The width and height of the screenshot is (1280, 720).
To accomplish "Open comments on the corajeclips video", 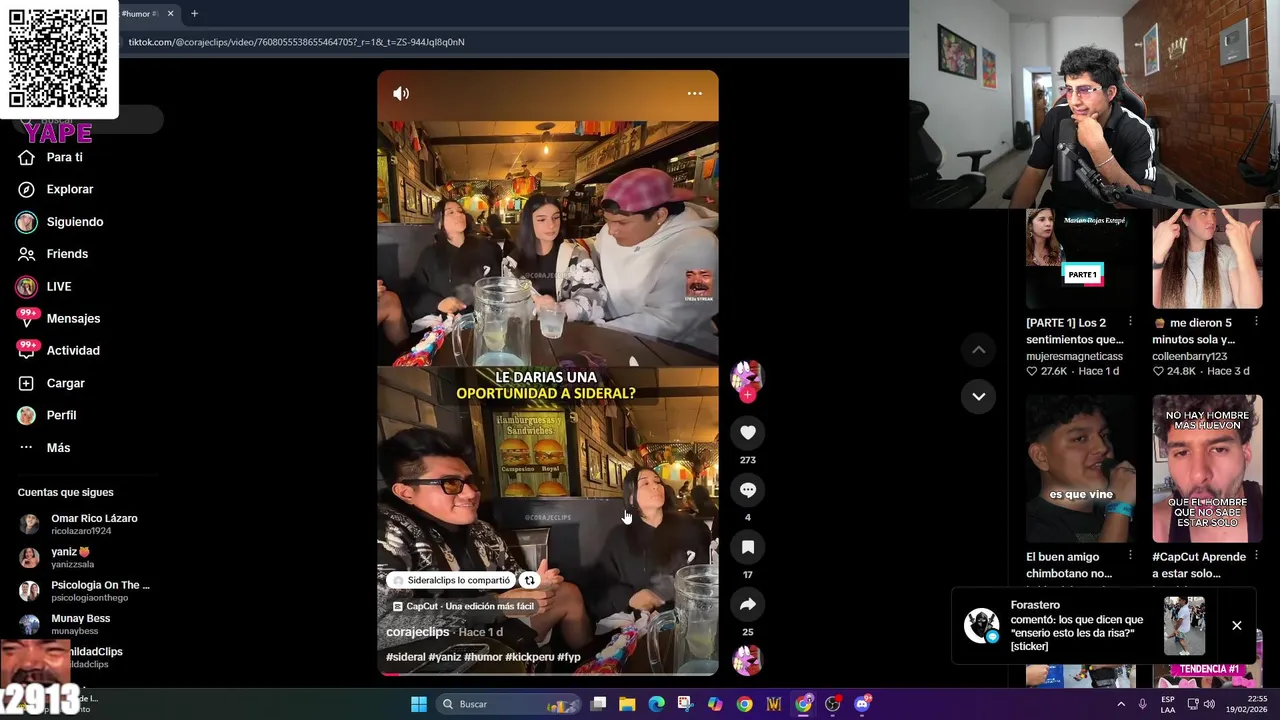I will (x=747, y=490).
